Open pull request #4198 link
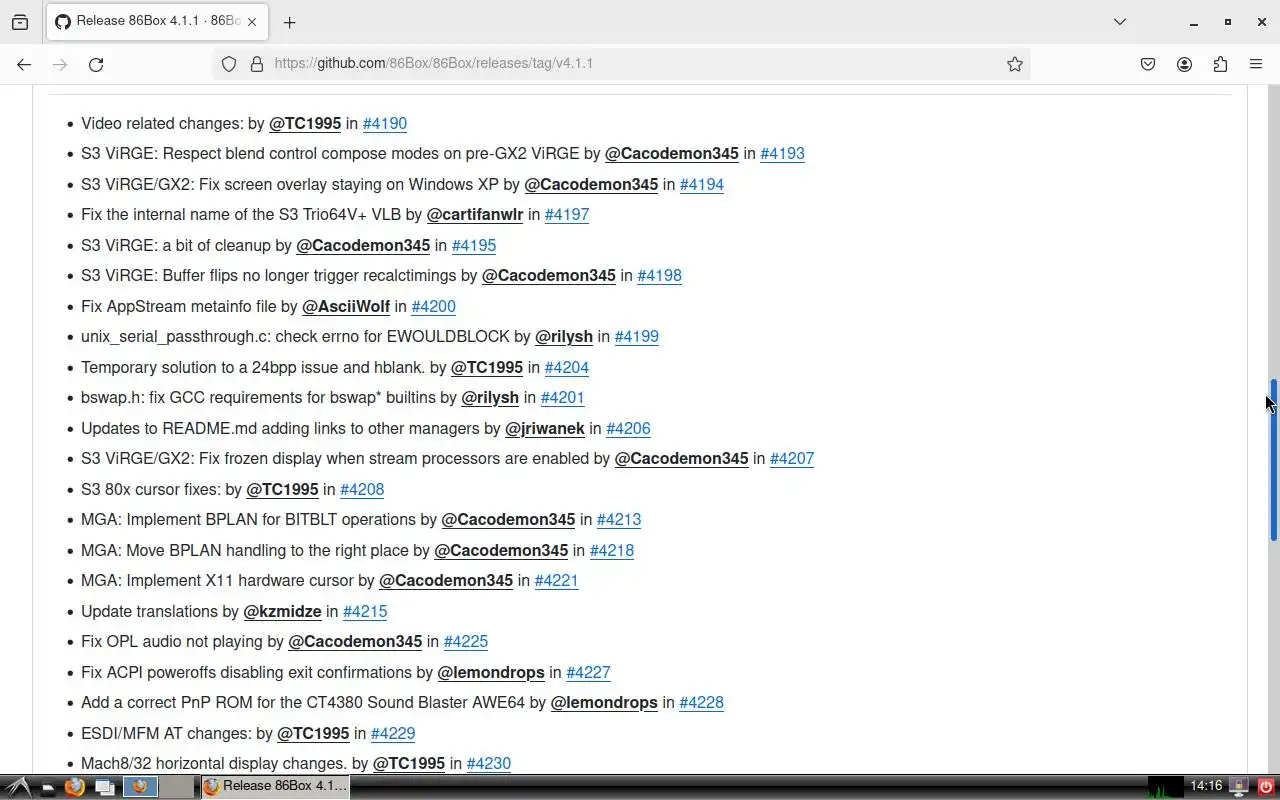 click(x=659, y=275)
